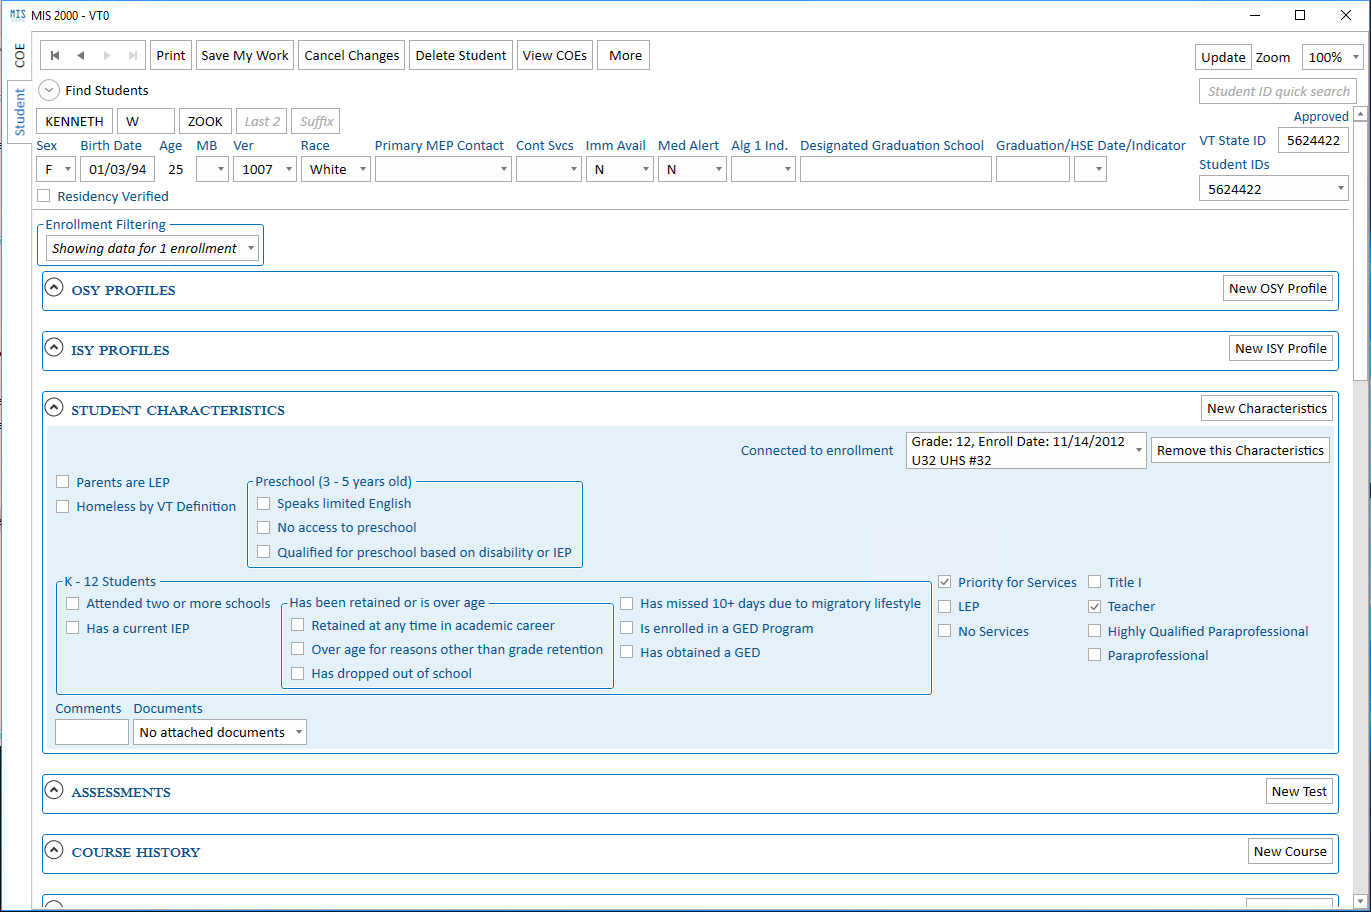
Task: Click Save My Work
Action: [245, 56]
